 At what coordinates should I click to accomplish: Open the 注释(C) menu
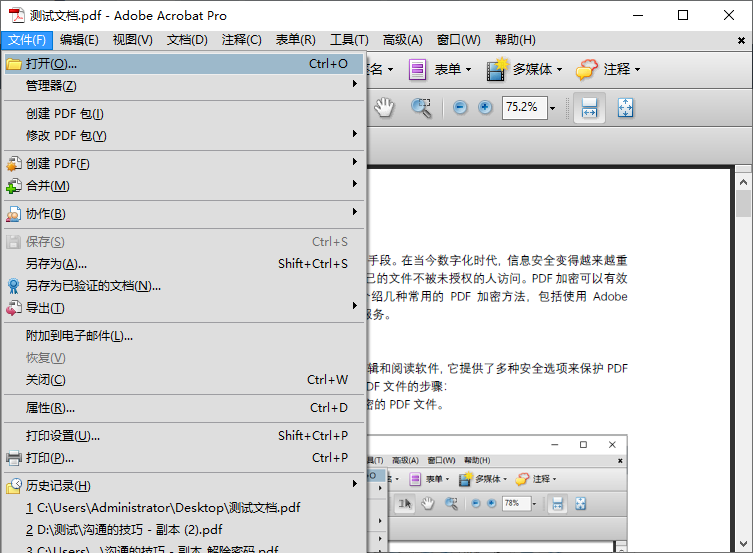click(x=242, y=40)
